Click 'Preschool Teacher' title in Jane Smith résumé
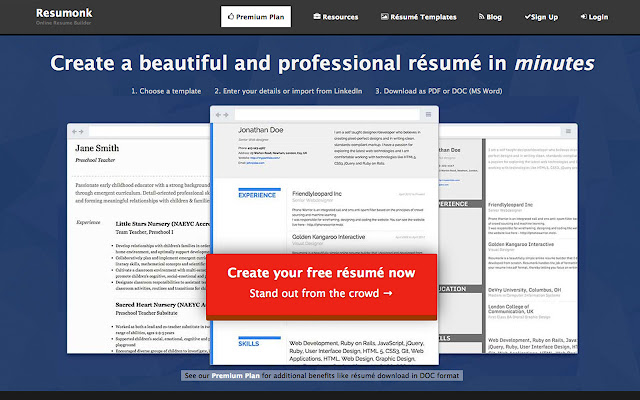The image size is (640, 400). pyautogui.click(x=95, y=160)
